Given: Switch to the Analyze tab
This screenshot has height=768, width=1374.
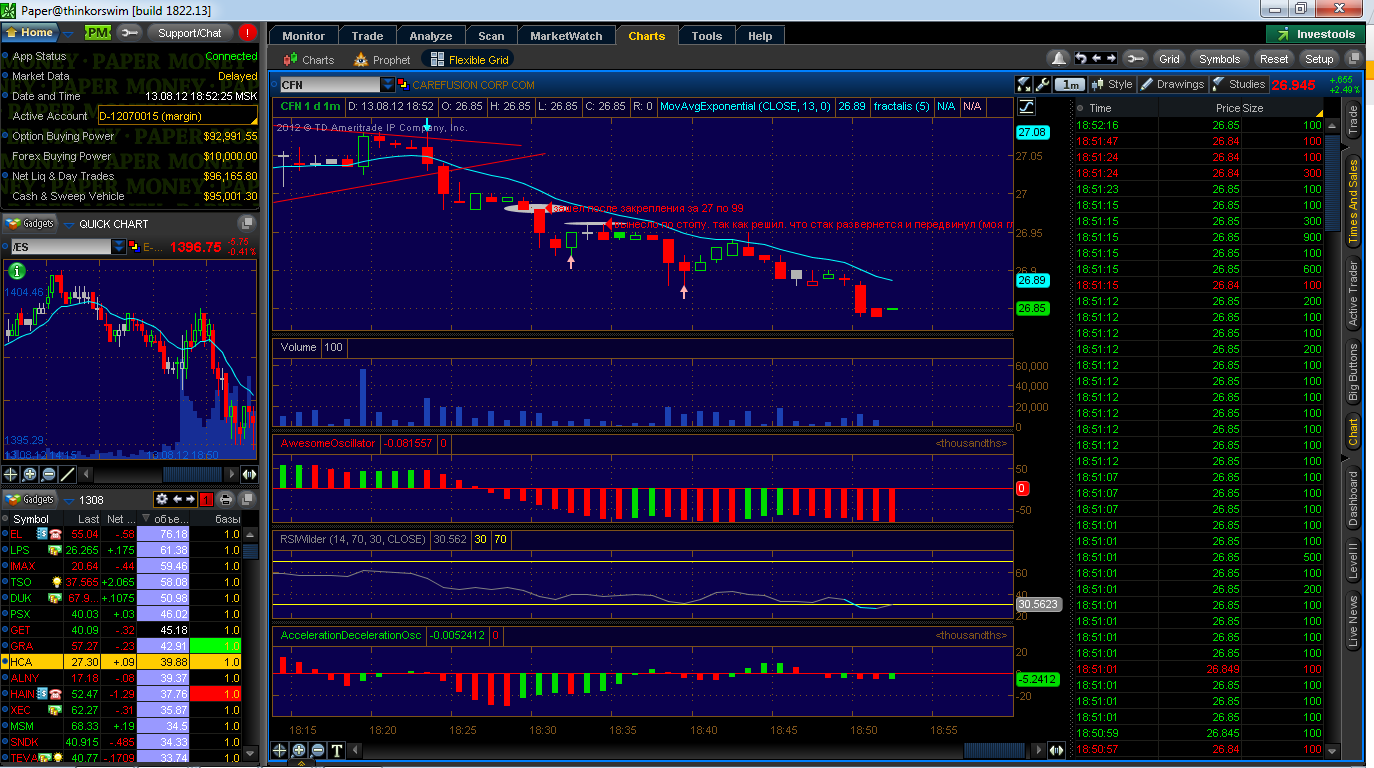Looking at the screenshot, I should click(x=431, y=36).
